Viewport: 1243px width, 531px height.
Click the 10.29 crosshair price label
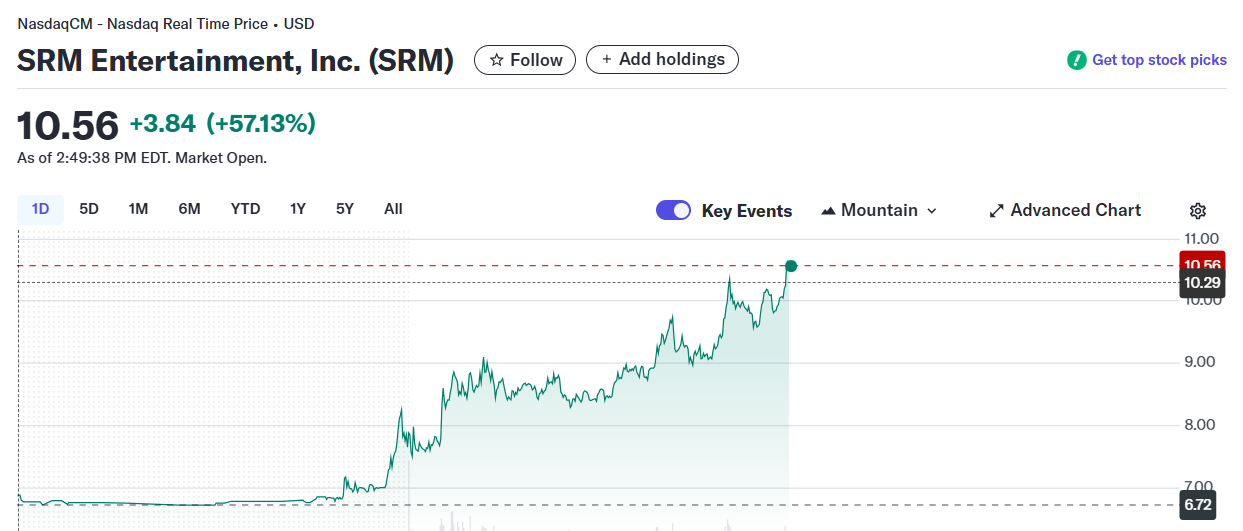point(1202,283)
